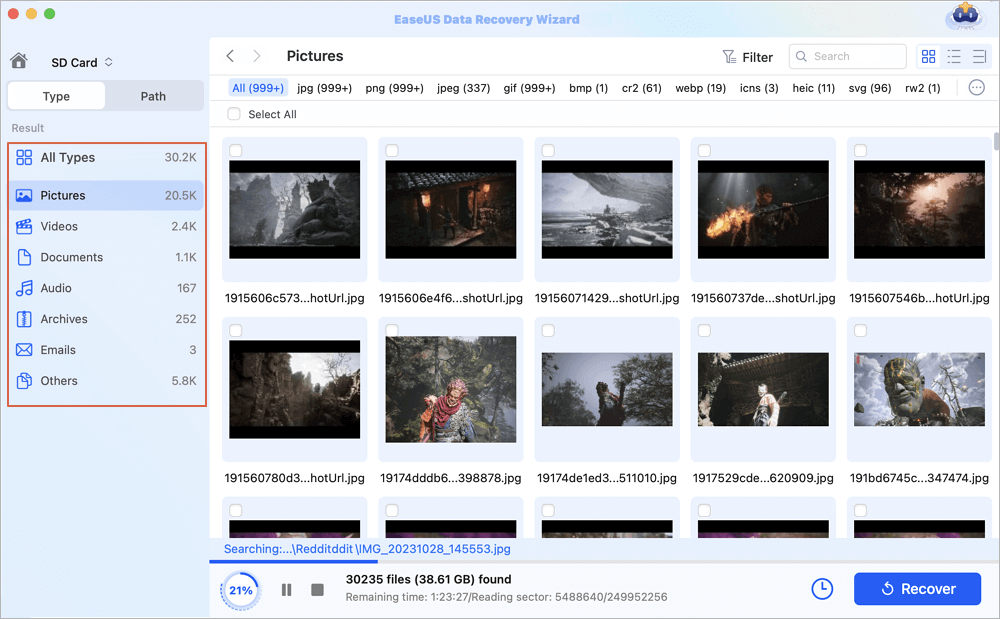
Task: Click the 1917529cde...620909.jpg file name
Action: 763,477
